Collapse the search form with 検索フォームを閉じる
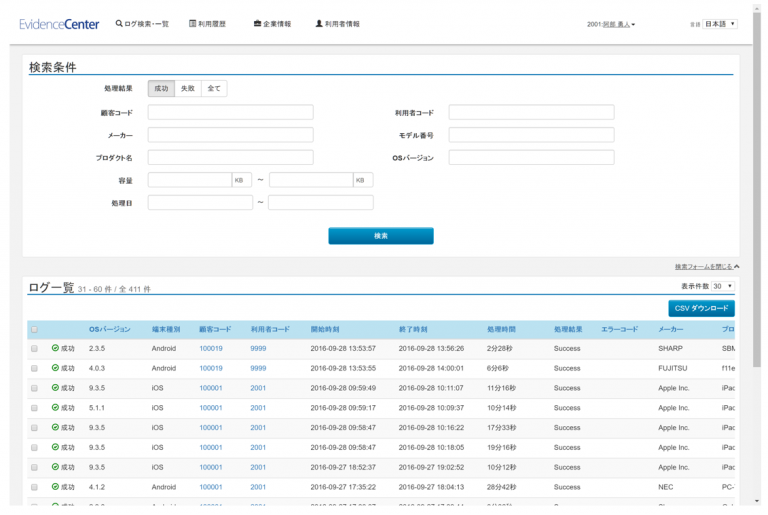This screenshot has height=515, width=768. [x=706, y=267]
